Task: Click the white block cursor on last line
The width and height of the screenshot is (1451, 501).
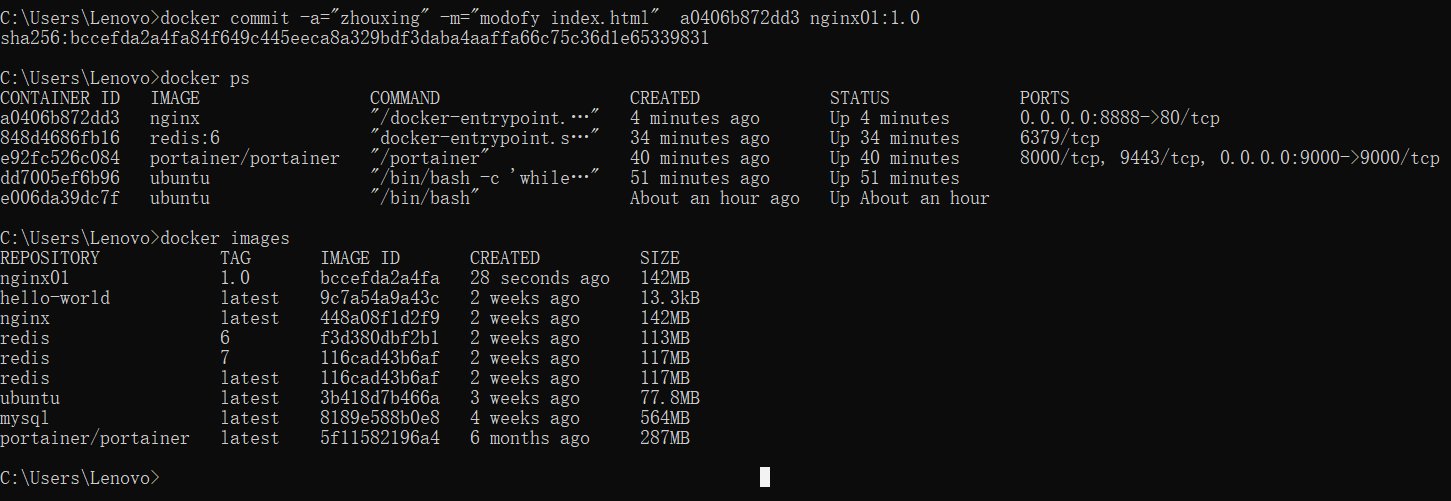Action: point(765,477)
